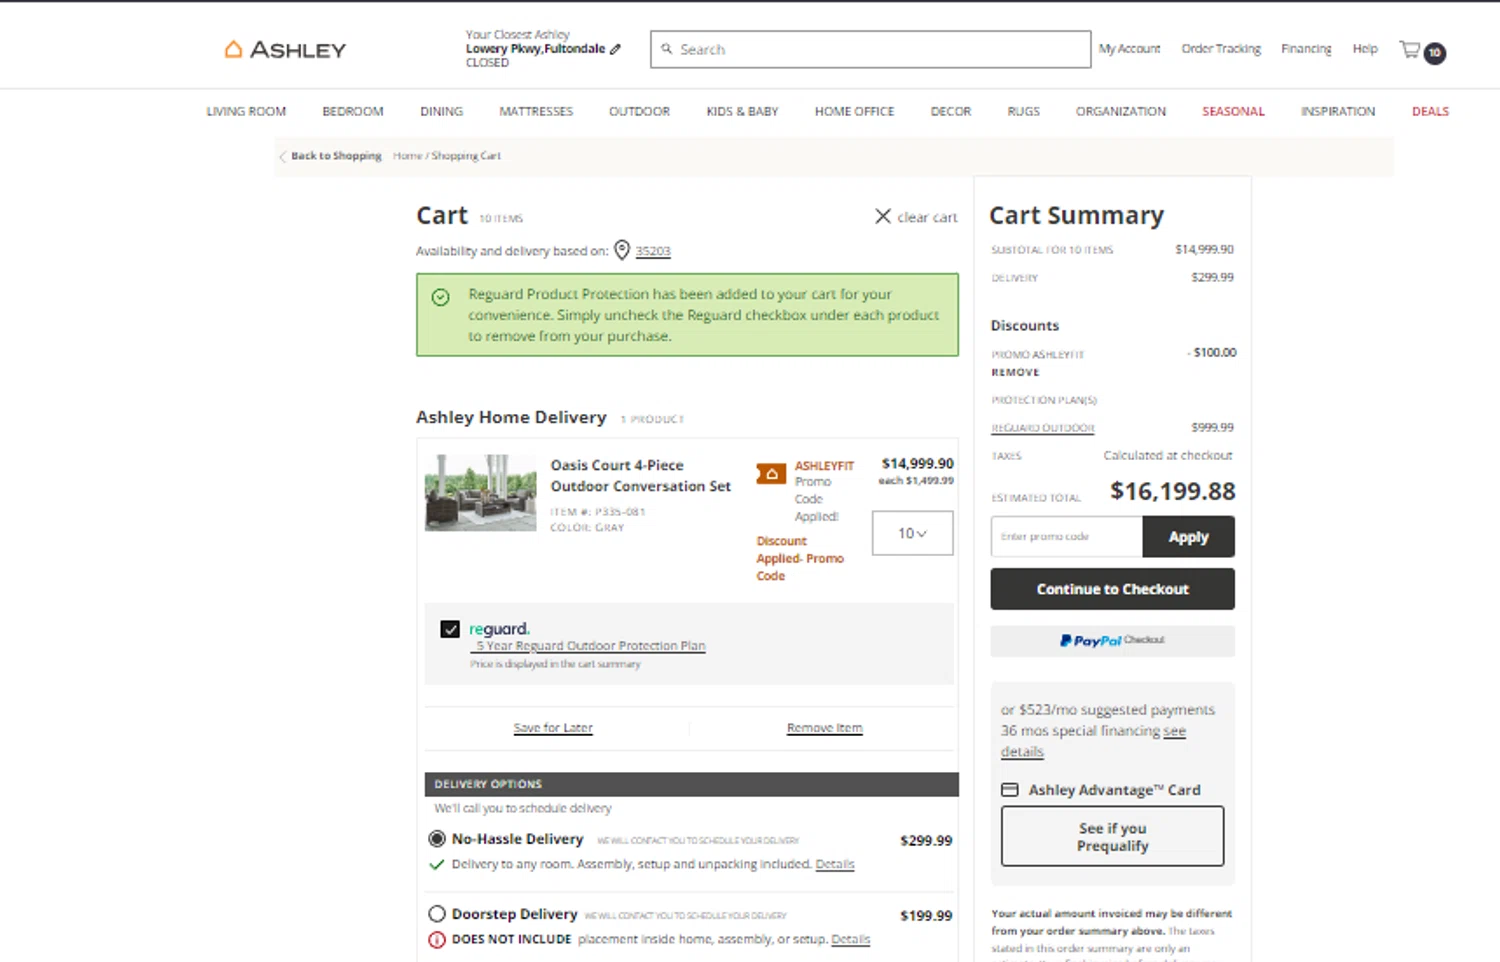Open the Deals menu
Viewport: 1500px width, 962px height.
click(x=1430, y=111)
